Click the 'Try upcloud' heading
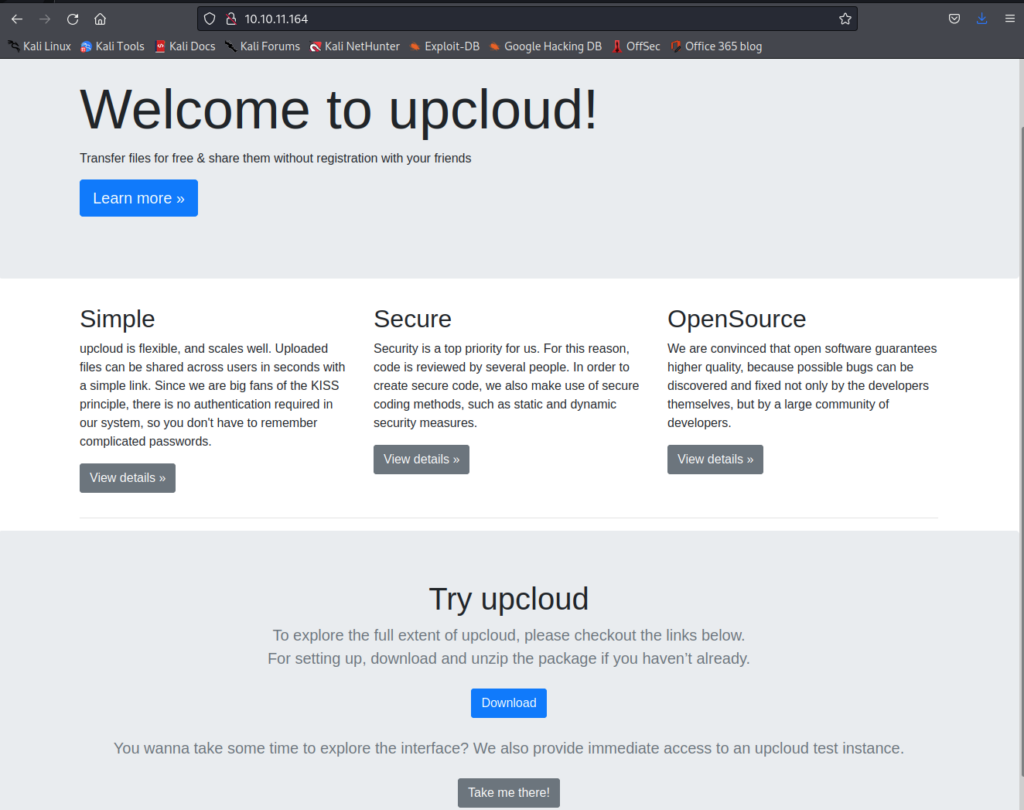 pyautogui.click(x=509, y=599)
